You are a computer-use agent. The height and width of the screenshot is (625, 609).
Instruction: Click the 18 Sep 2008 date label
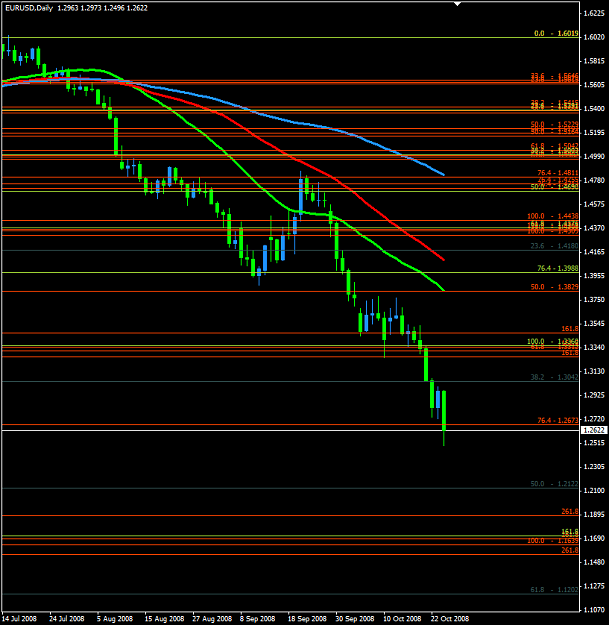click(x=307, y=619)
